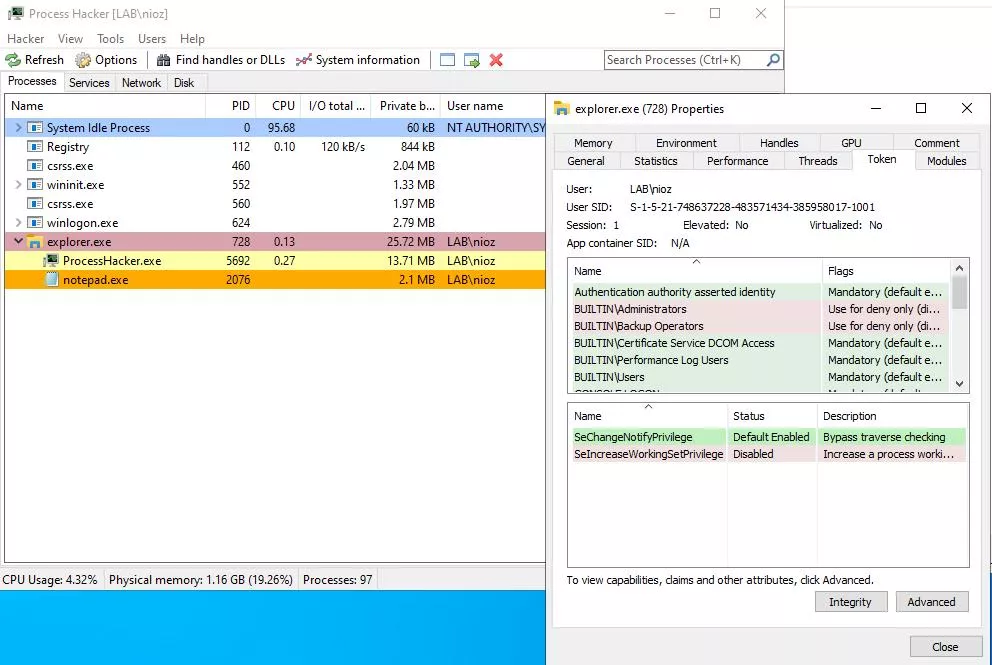992x665 pixels.
Task: Switch to the Modules tab
Action: coord(944,160)
